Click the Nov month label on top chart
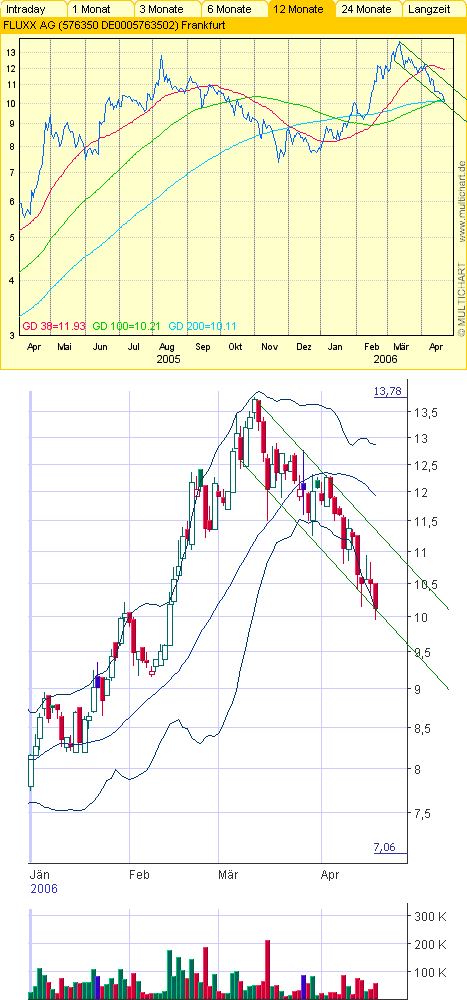Screen dimensions: 467x1000 [x=271, y=347]
